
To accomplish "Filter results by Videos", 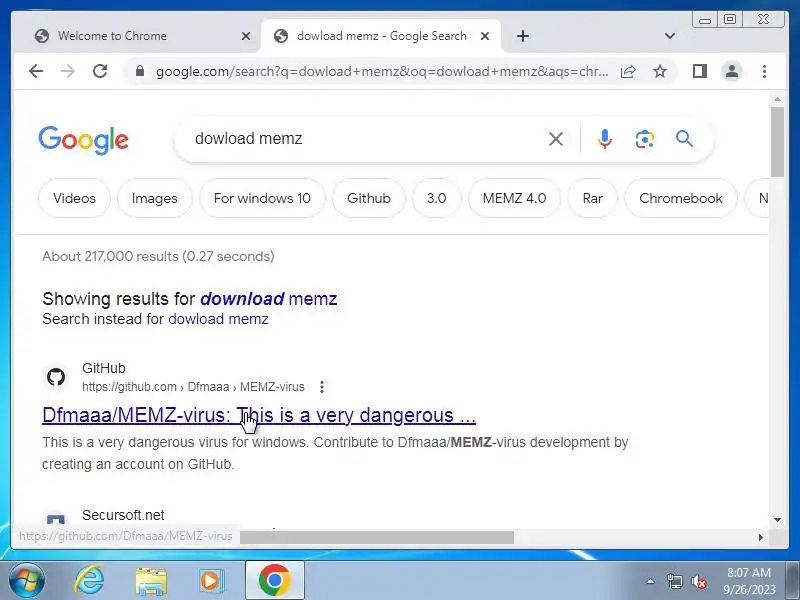I will [x=74, y=198].
